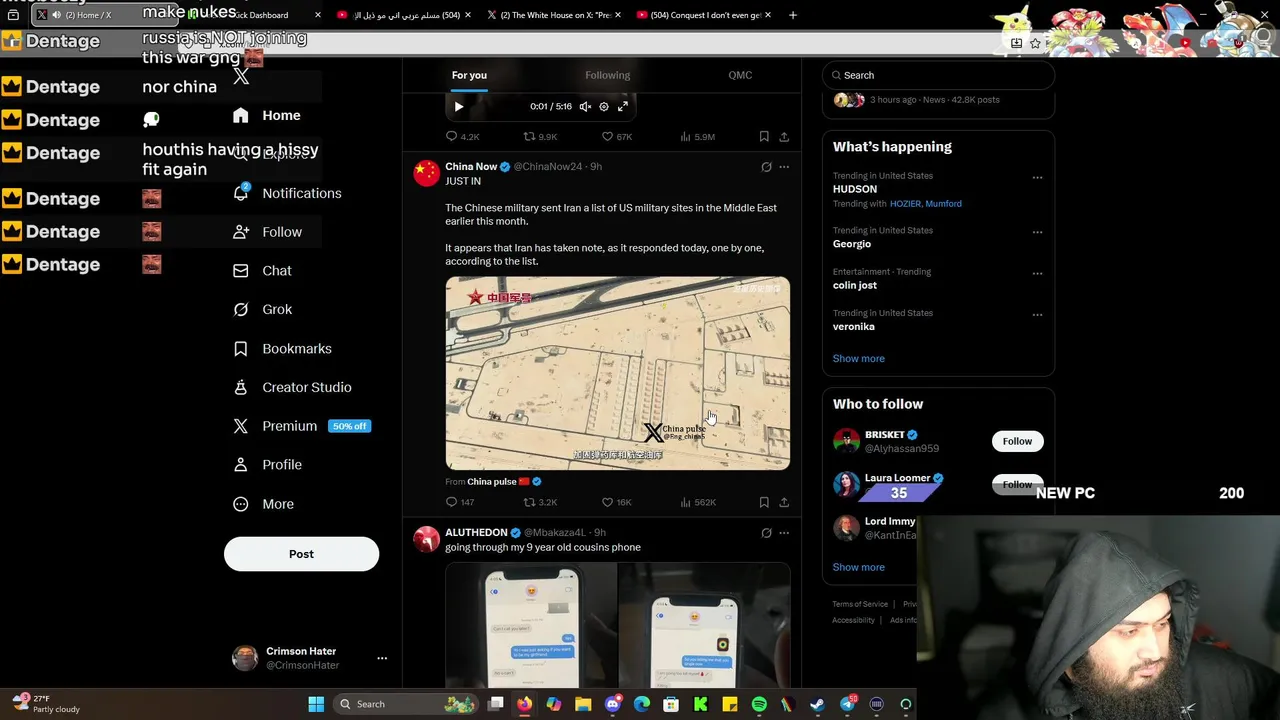
Task: Open new browser tab with plus button
Action: (793, 15)
